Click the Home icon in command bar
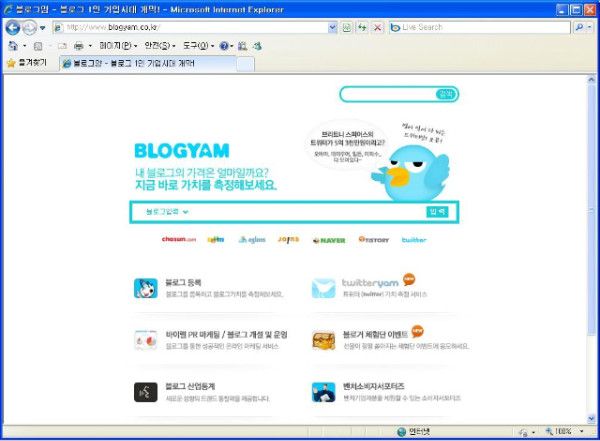600x441 pixels. click(13, 46)
